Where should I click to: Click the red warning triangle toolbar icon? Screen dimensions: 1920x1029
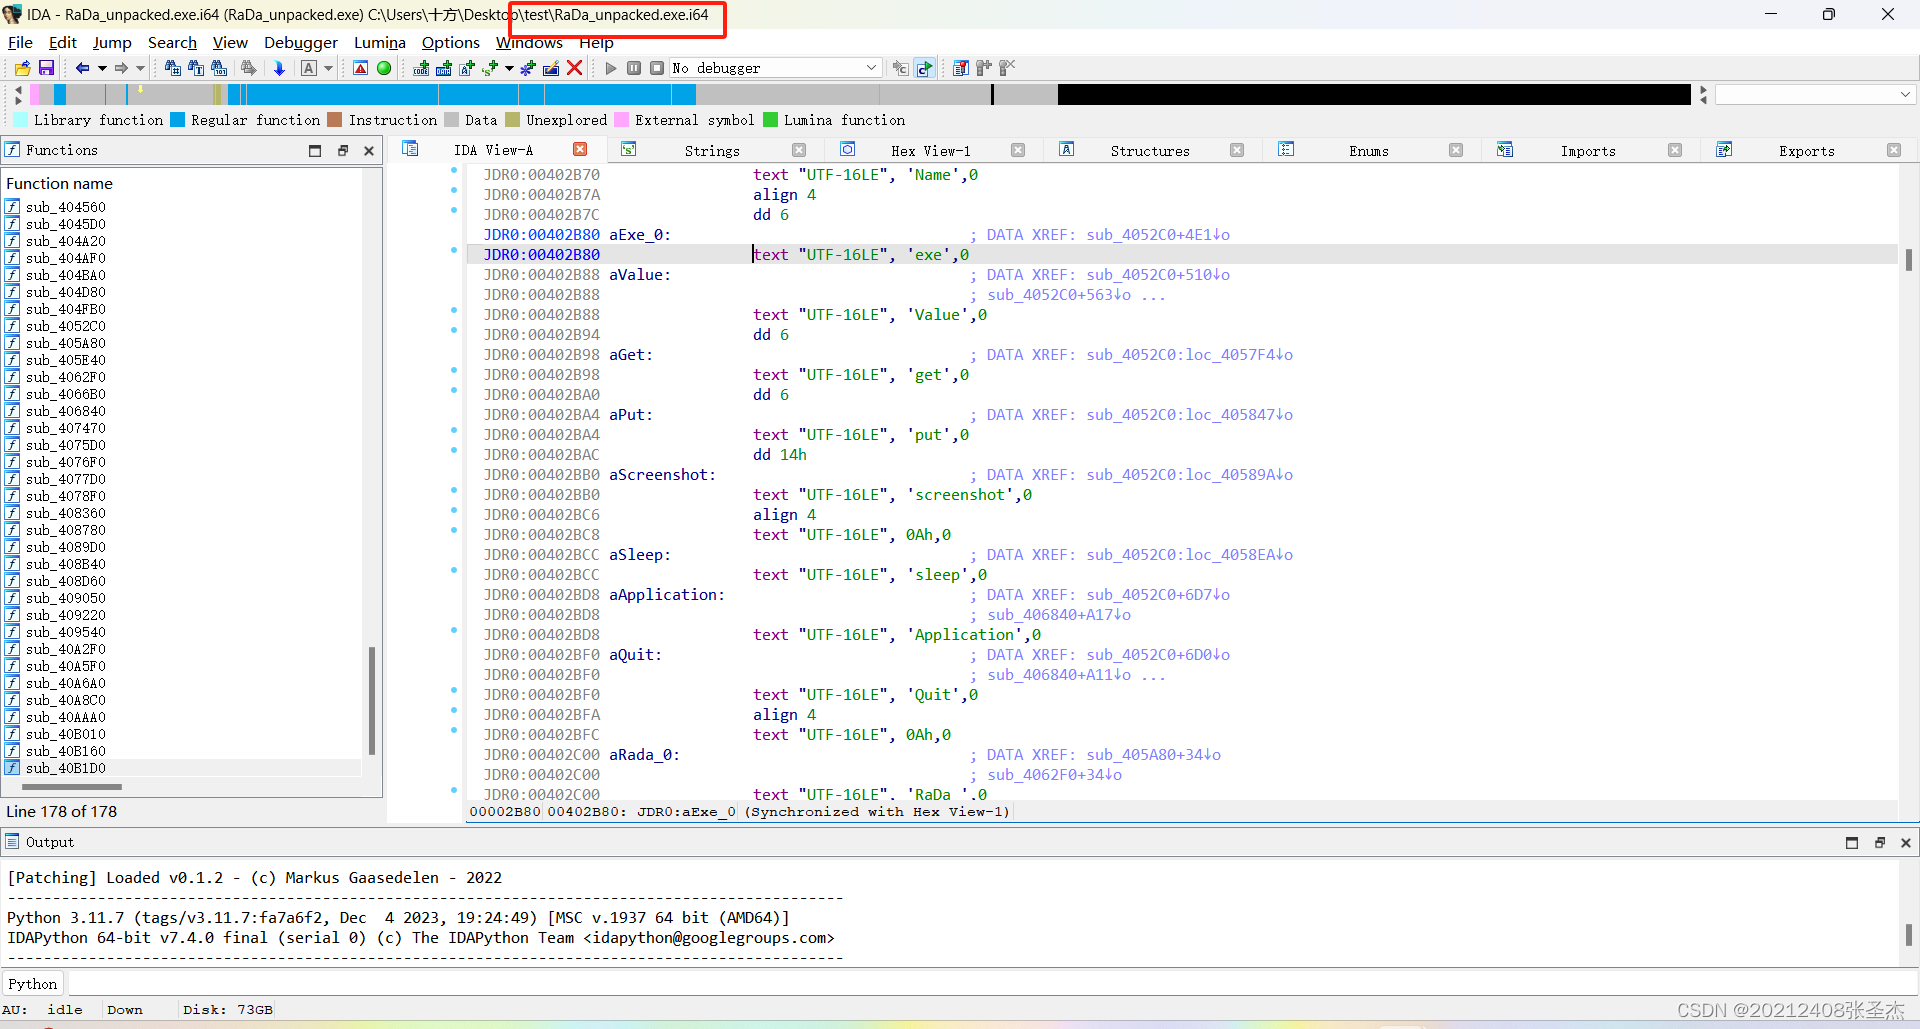[361, 68]
